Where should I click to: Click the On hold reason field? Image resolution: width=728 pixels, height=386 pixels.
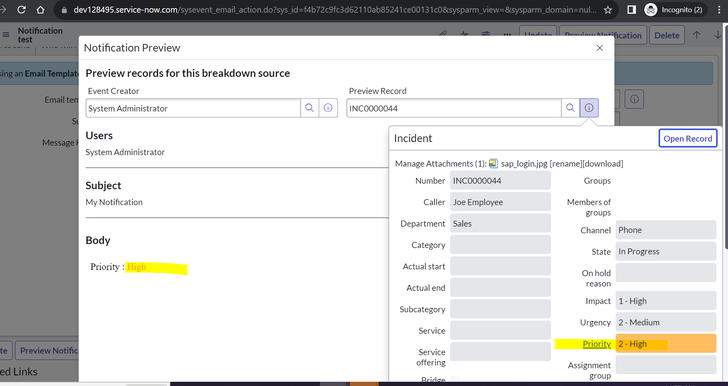coord(666,273)
